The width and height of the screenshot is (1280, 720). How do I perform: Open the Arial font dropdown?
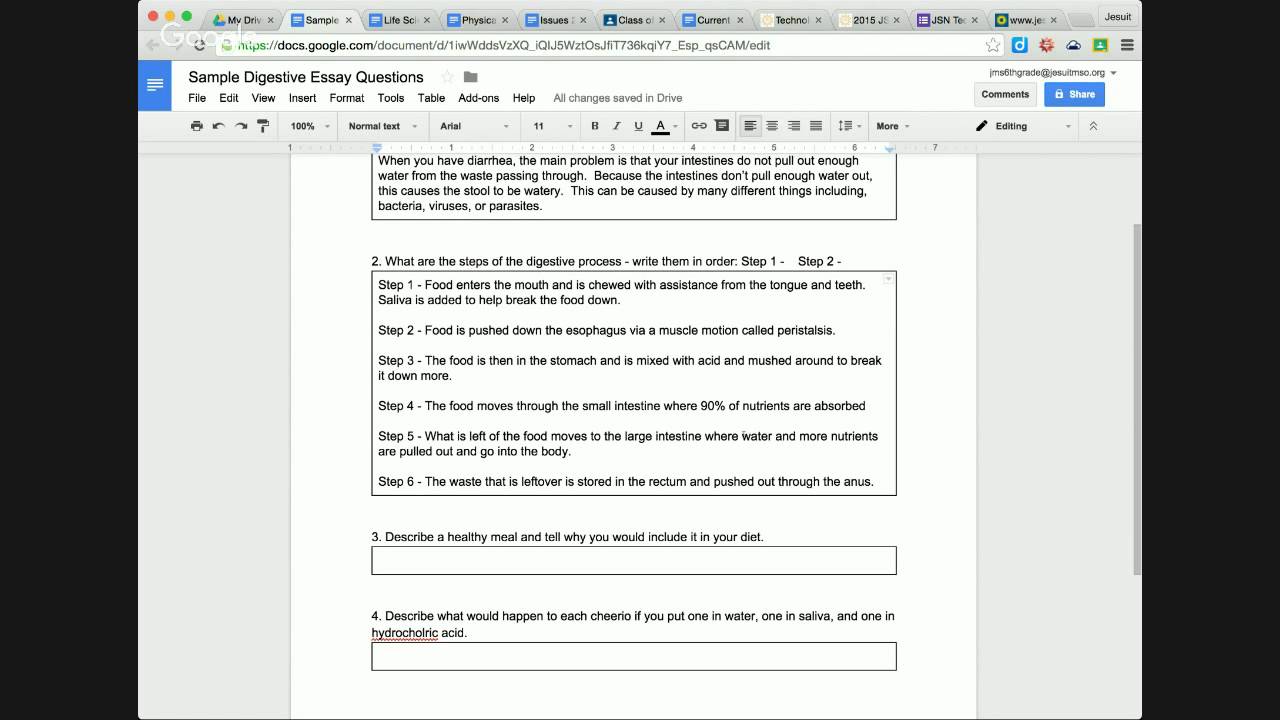474,126
